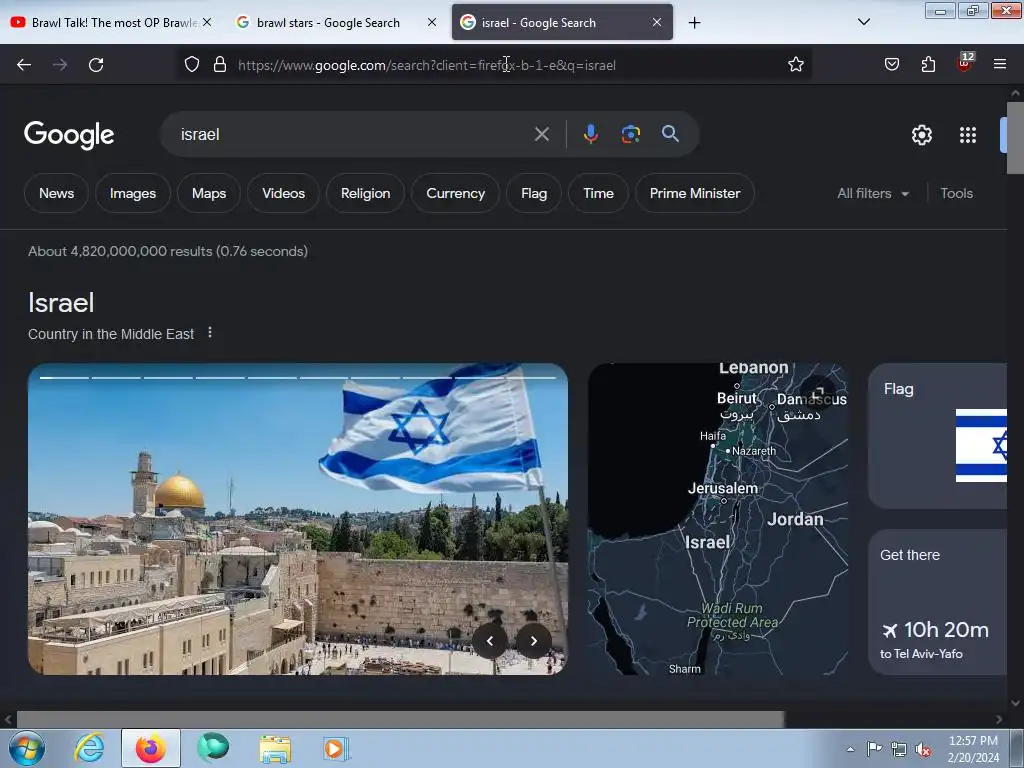Image resolution: width=1024 pixels, height=768 pixels.
Task: Bookmark this page with the star
Action: point(795,65)
